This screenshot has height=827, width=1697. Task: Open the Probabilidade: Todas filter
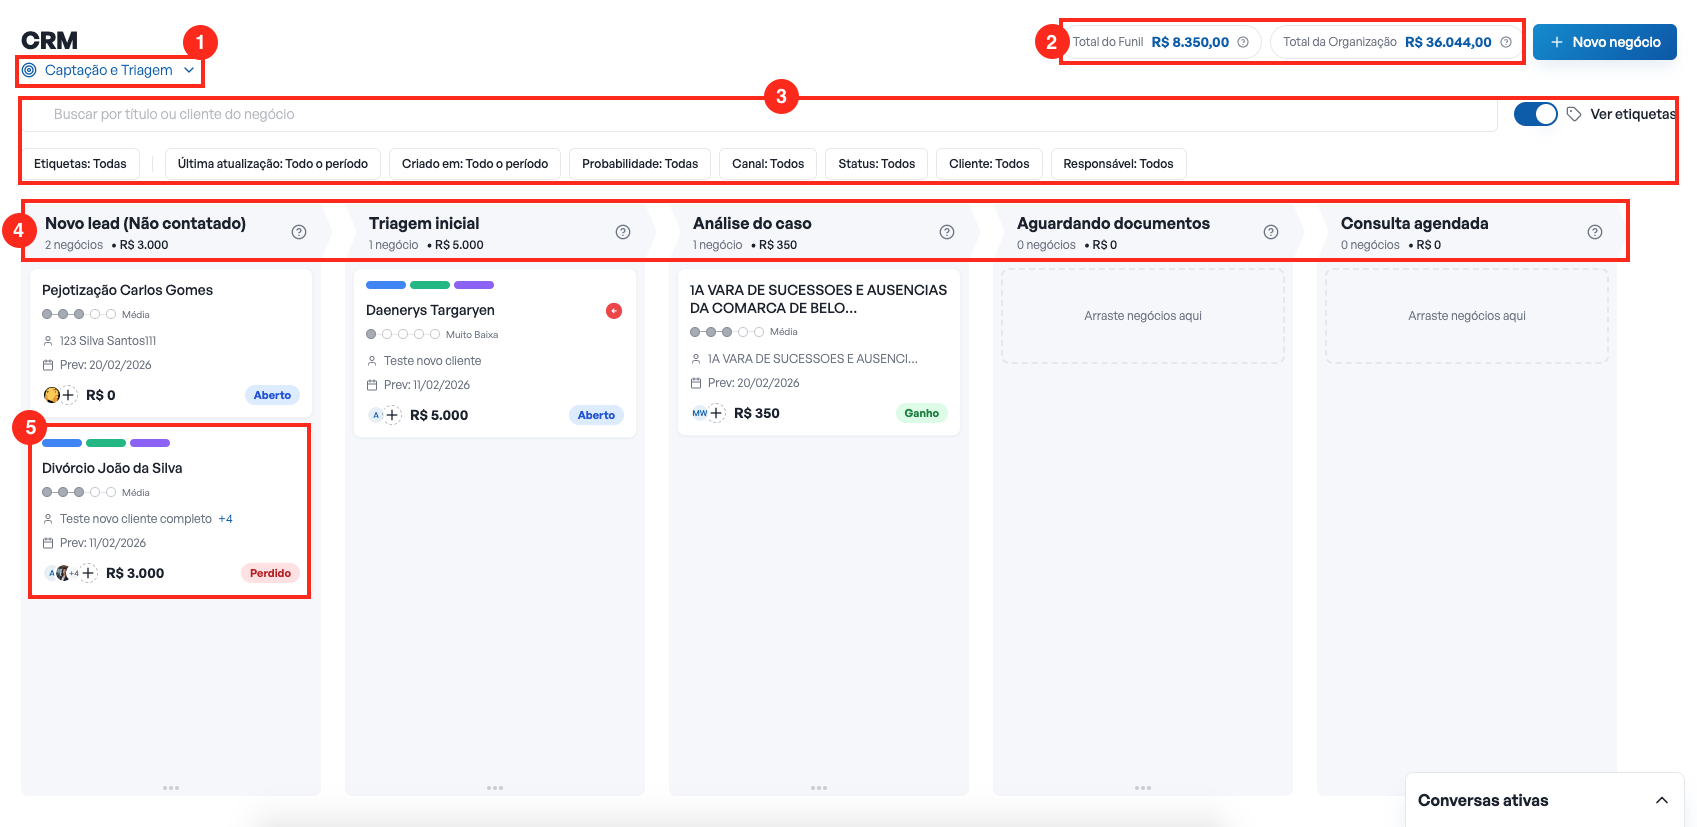click(640, 164)
